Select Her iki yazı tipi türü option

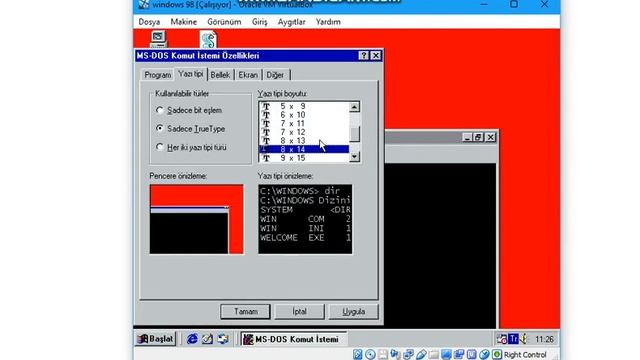coord(160,147)
